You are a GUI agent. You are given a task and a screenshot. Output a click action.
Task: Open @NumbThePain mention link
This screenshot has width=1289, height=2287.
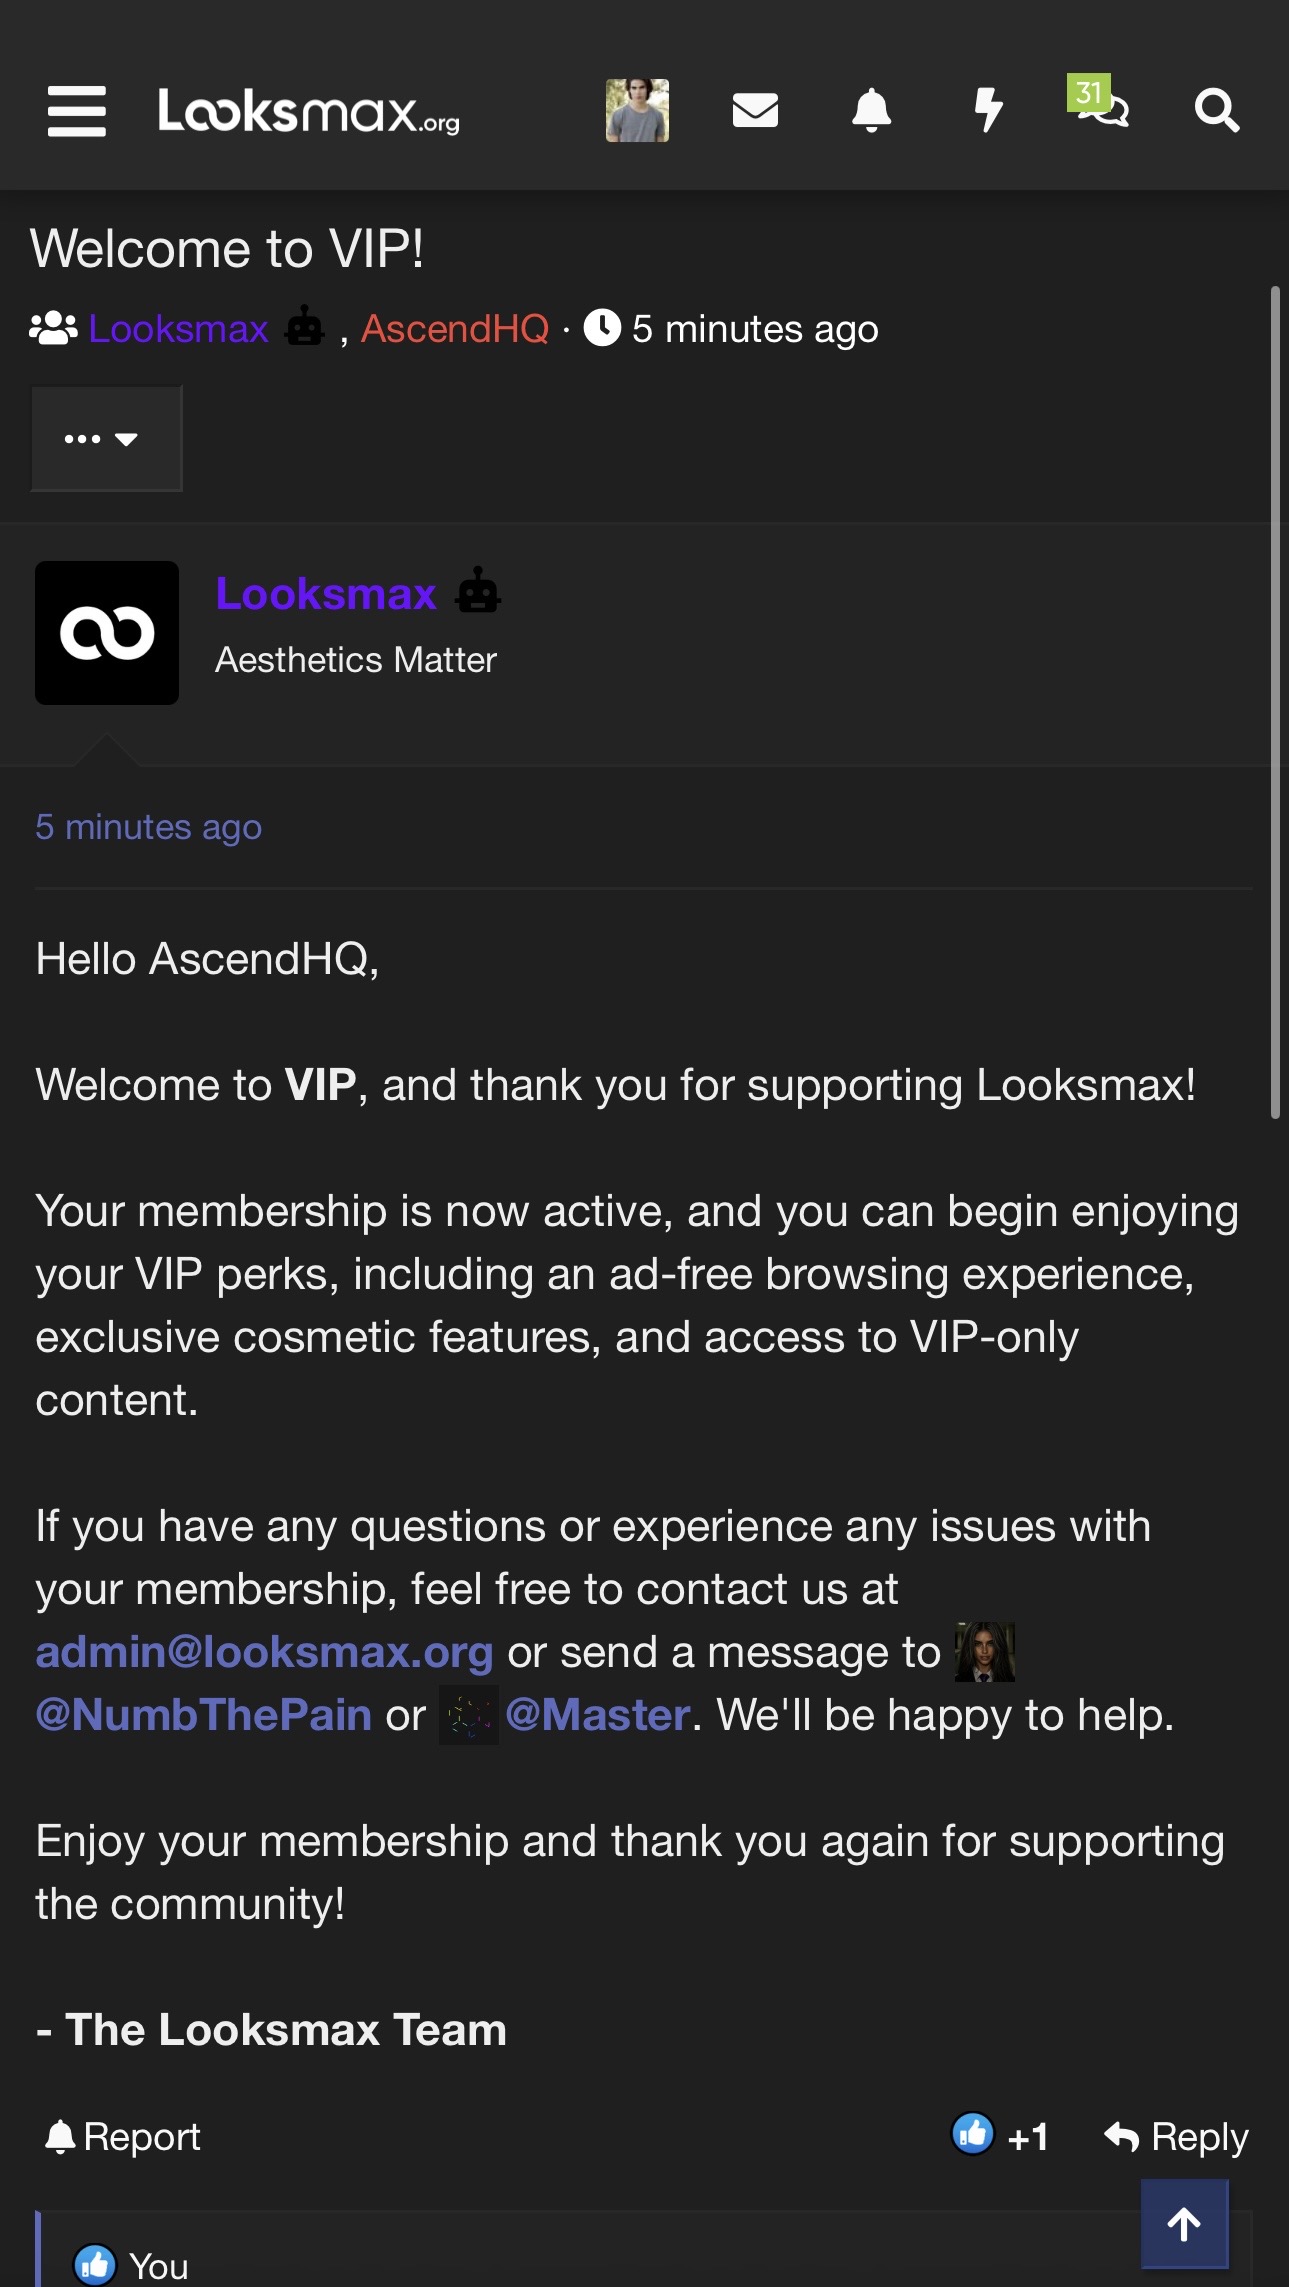204,1715
